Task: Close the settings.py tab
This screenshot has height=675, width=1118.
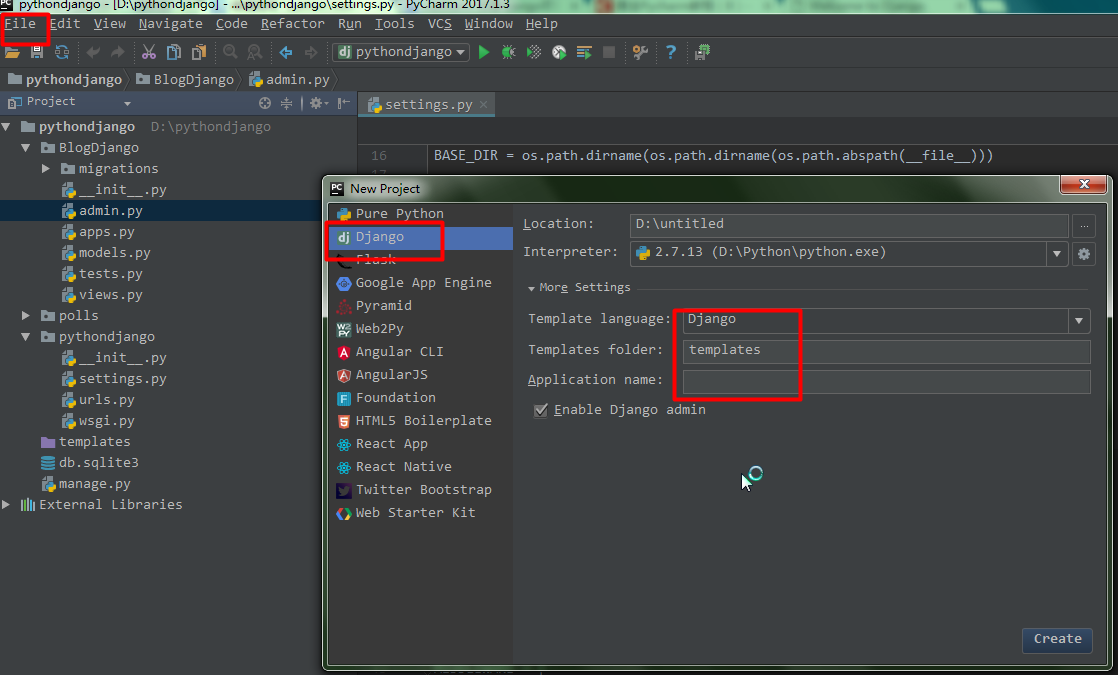Action: 483,105
